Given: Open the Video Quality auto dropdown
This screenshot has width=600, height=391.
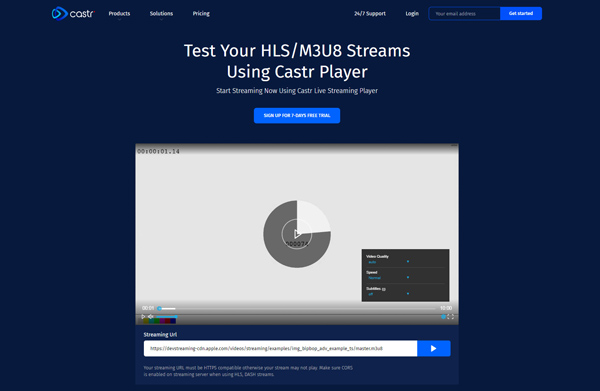Looking at the screenshot, I should coord(388,262).
